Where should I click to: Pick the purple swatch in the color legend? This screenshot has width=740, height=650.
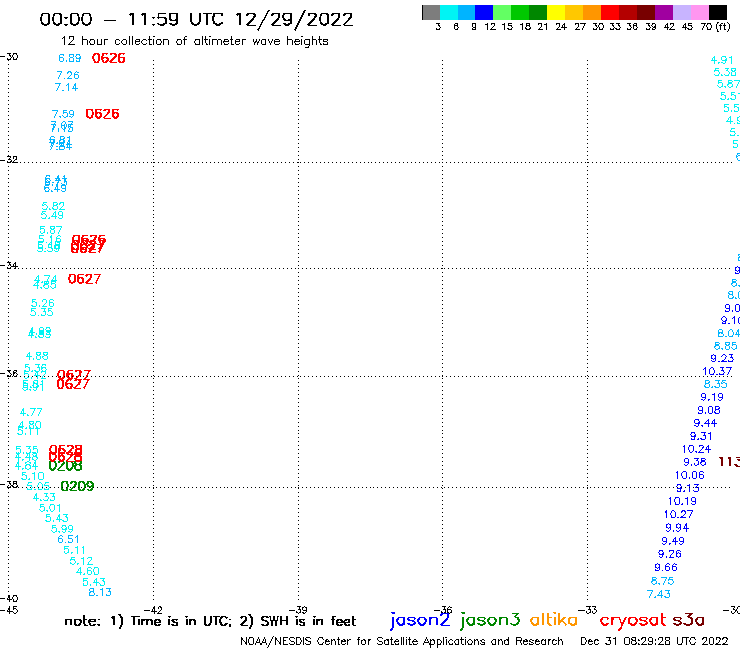[664, 12]
